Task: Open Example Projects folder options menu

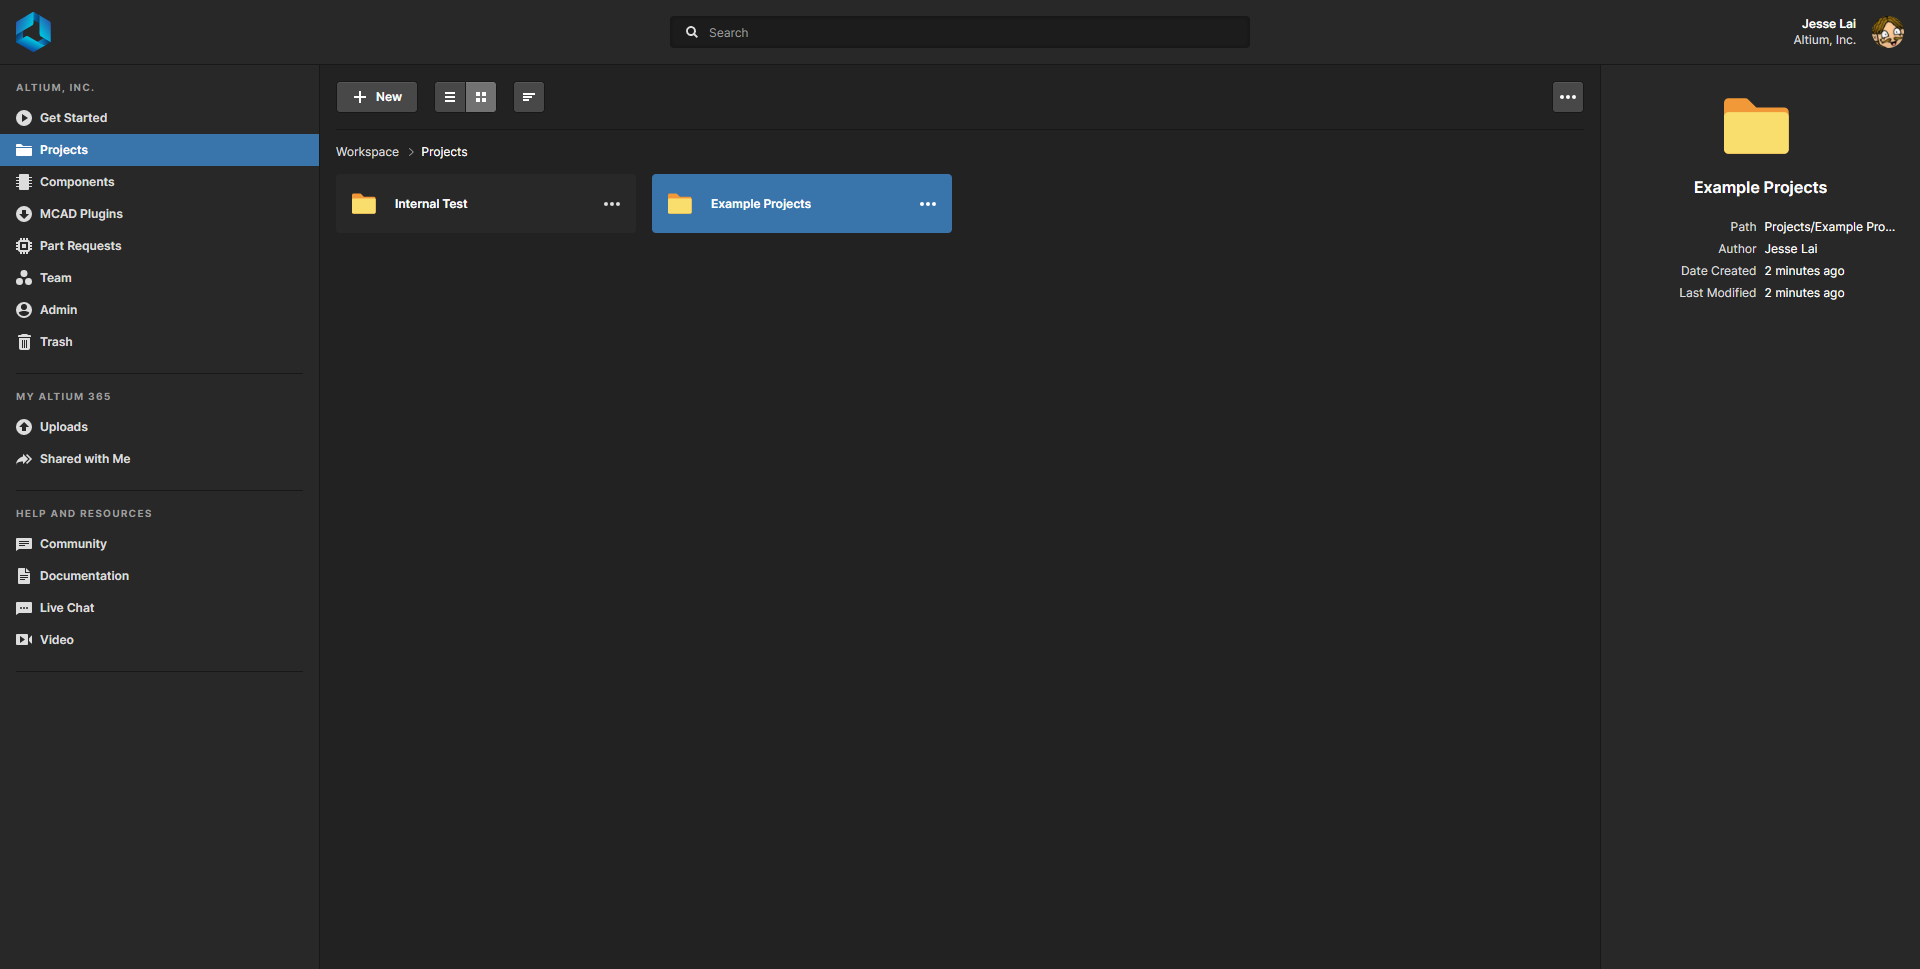Action: (928, 204)
